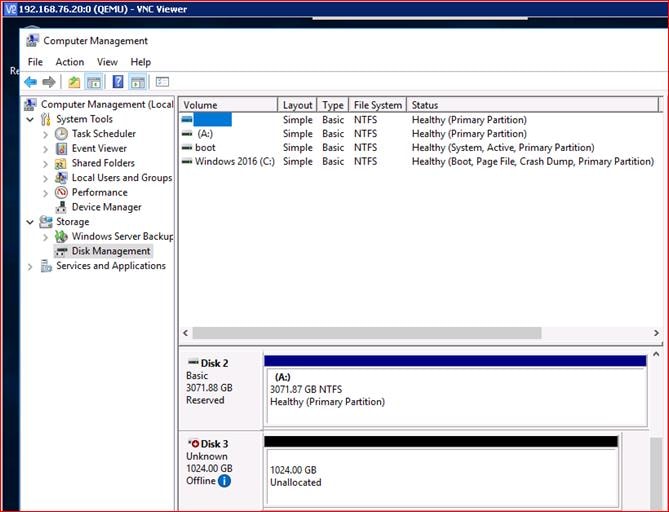Click the drive icon of the boot volume

(187, 148)
